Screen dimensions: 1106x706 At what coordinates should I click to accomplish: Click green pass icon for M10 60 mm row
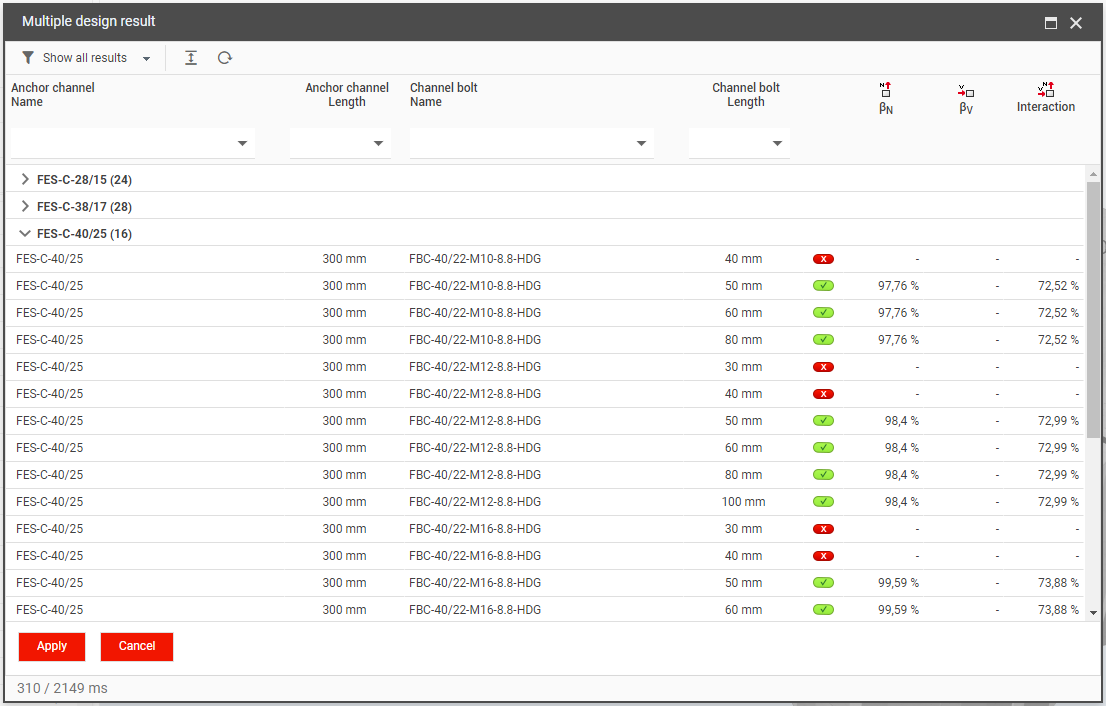click(x=823, y=312)
